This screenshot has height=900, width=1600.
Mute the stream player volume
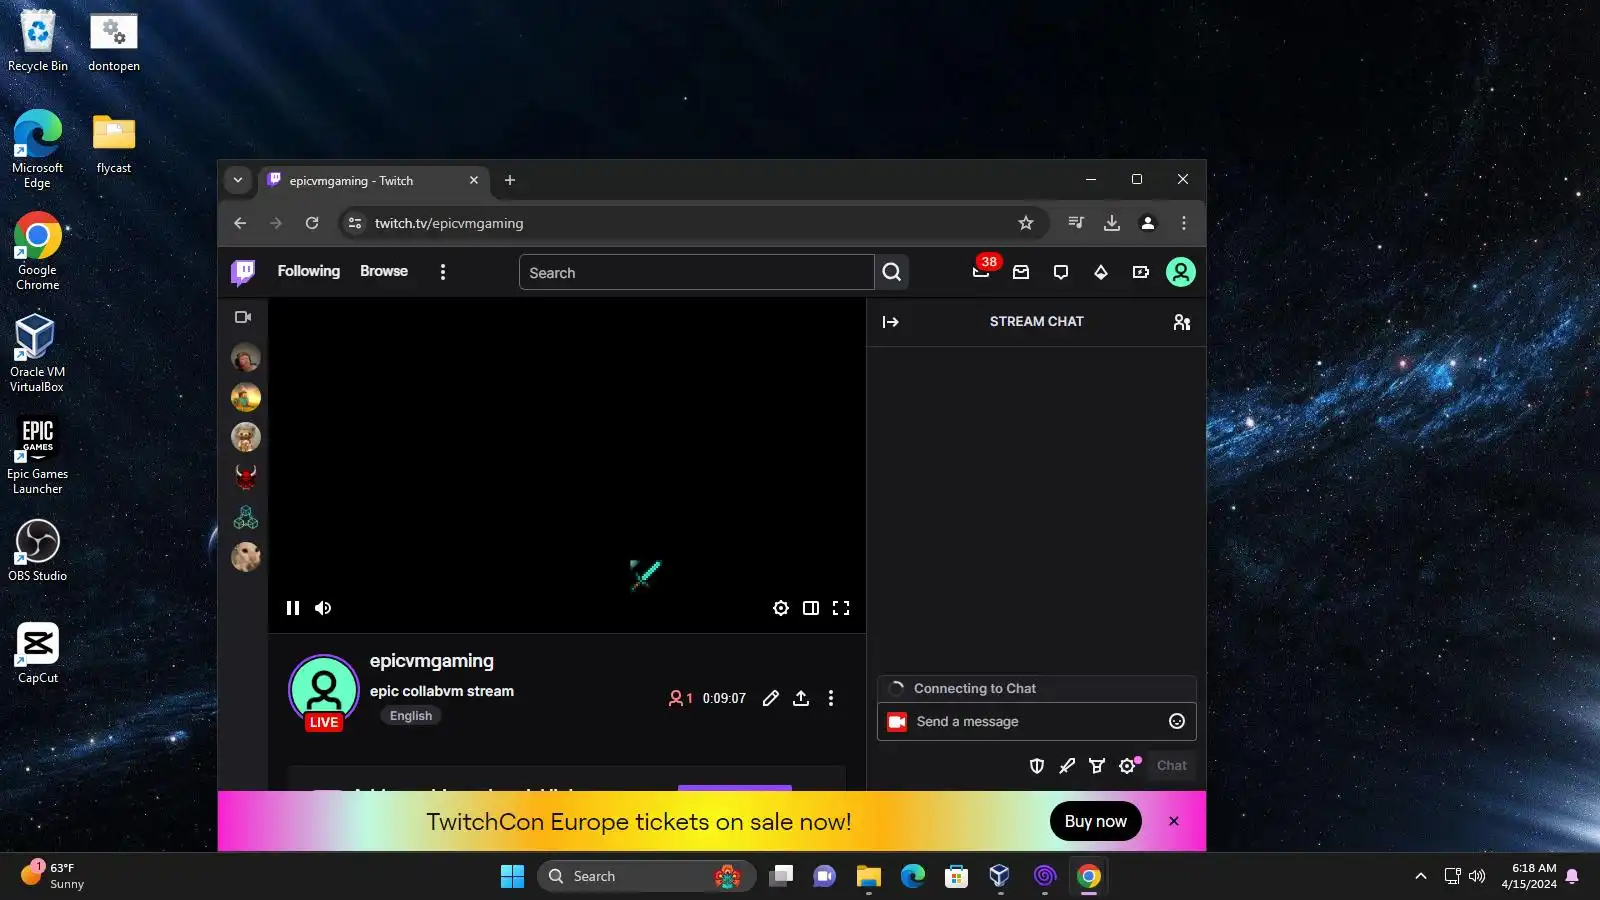pos(323,608)
